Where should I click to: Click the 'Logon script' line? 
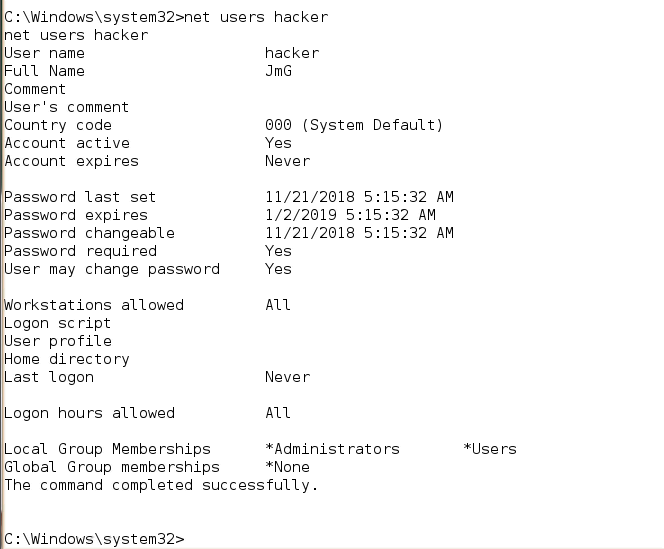coord(57,323)
